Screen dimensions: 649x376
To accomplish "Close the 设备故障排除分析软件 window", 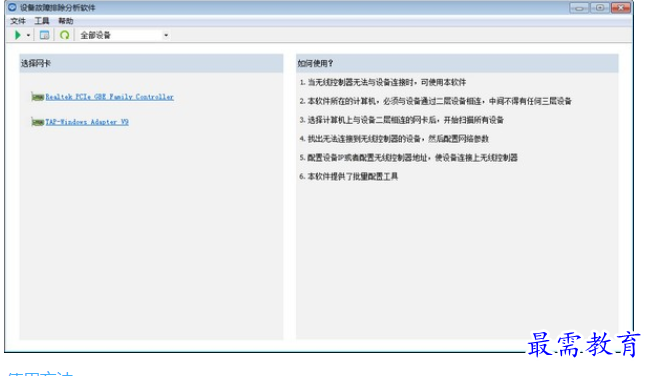I will (x=620, y=7).
